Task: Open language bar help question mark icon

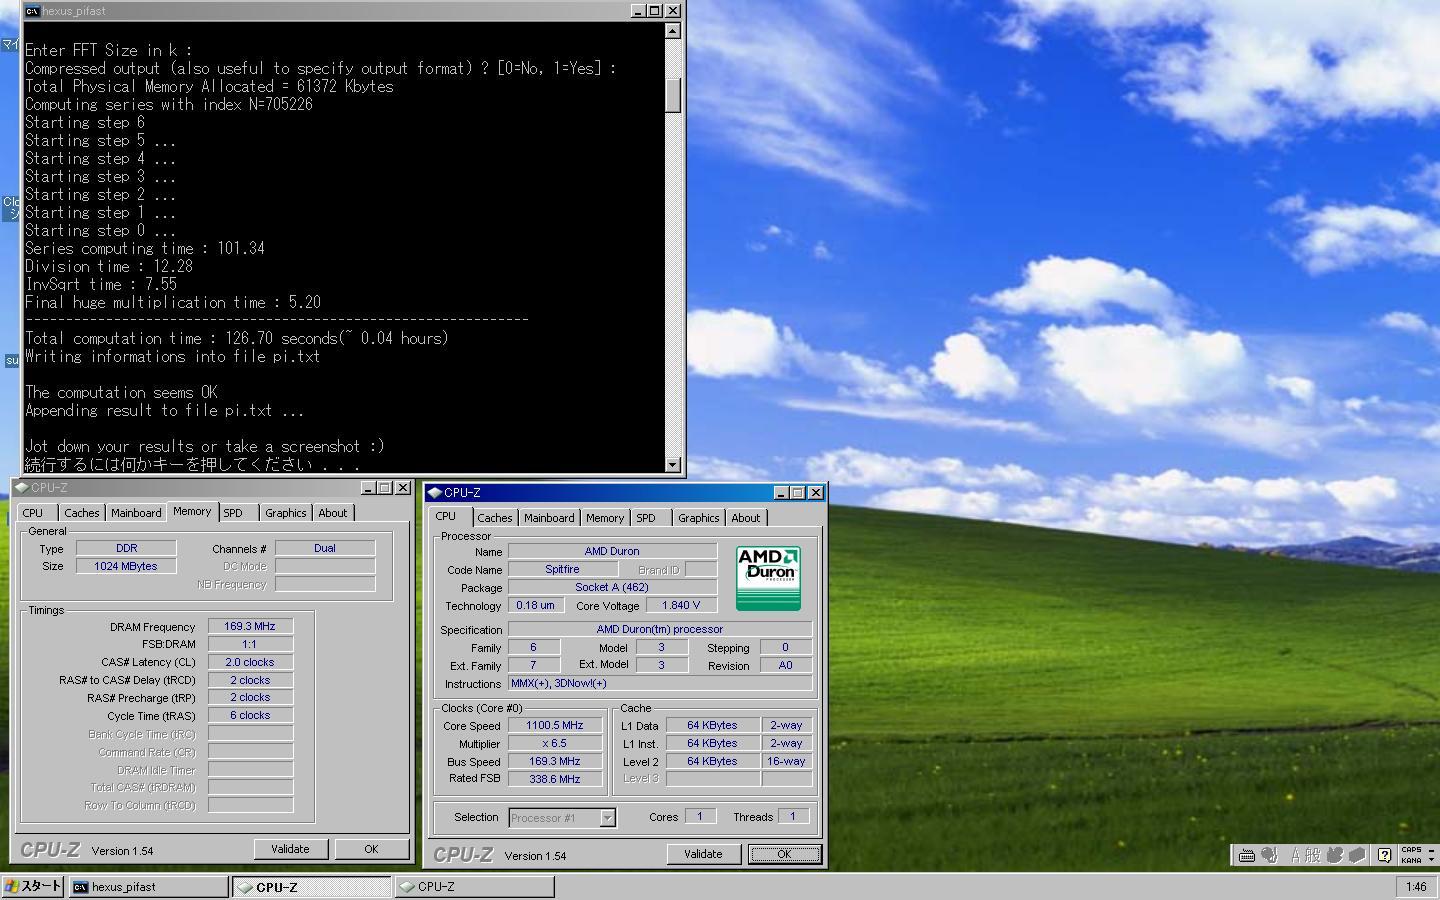Action: click(x=1384, y=855)
